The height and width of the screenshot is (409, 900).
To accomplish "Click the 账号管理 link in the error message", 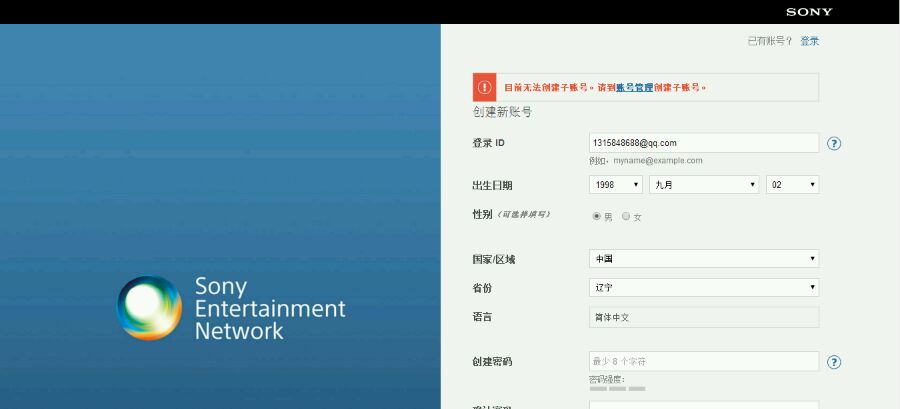I will (x=634, y=88).
